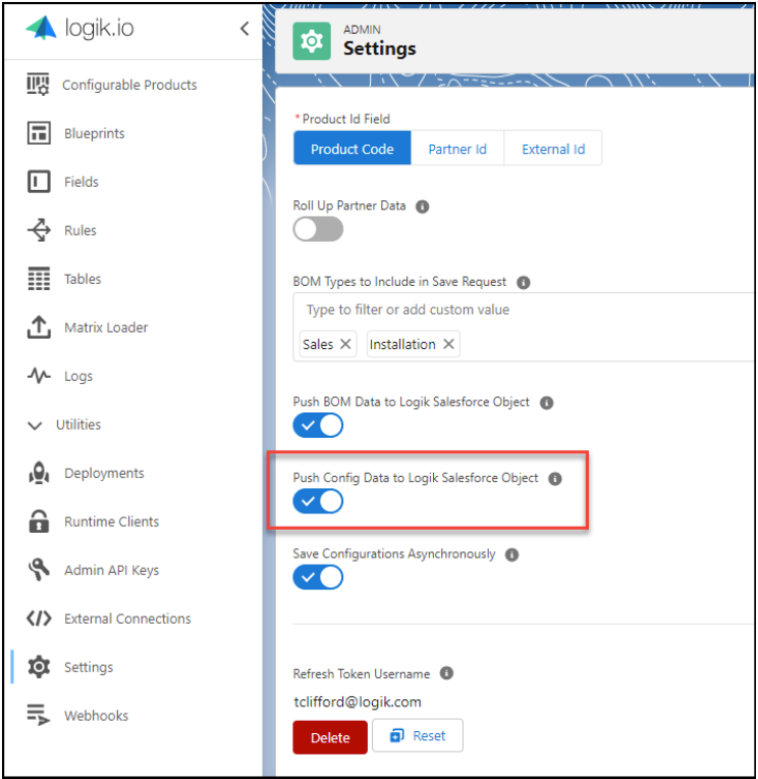Click the Settings gear icon in the sidebar
The width and height of the screenshot is (758, 779).
point(39,667)
